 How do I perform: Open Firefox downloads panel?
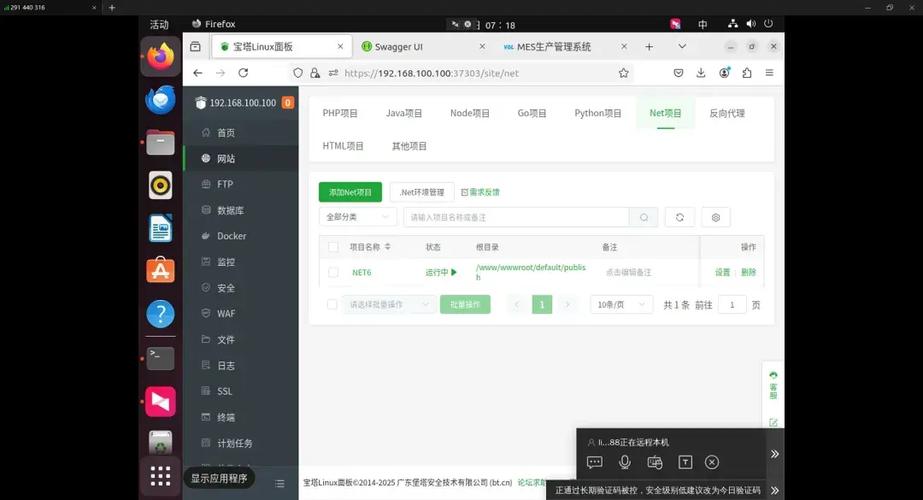[700, 73]
